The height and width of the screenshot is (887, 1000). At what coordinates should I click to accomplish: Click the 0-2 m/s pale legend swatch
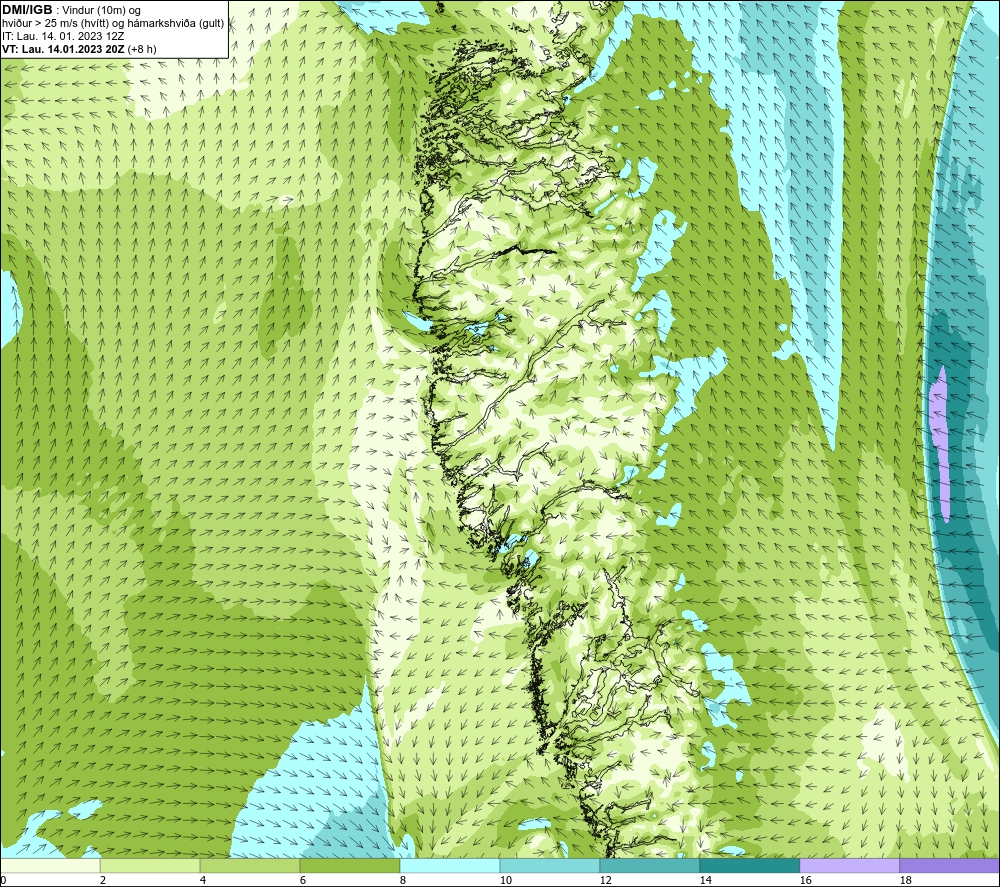(50, 865)
